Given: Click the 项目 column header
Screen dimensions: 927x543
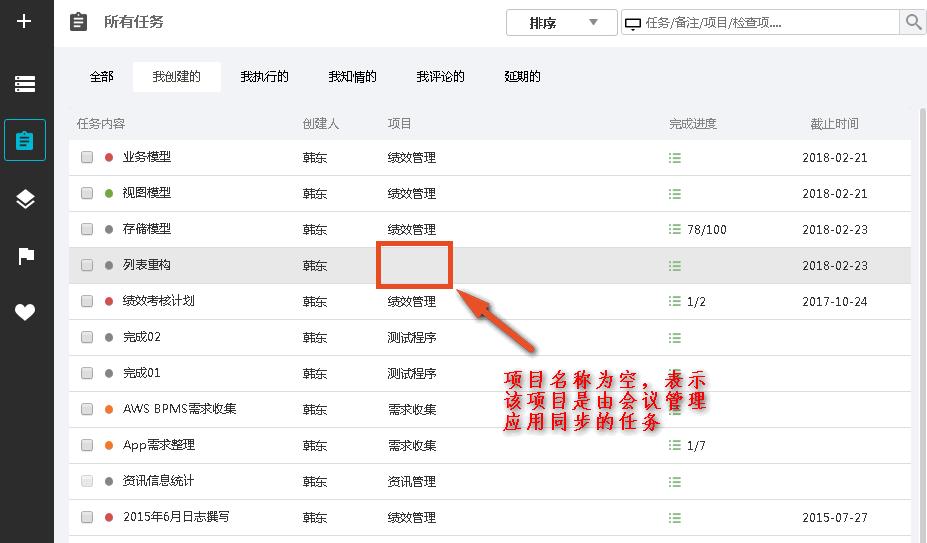Looking at the screenshot, I should coord(400,124).
